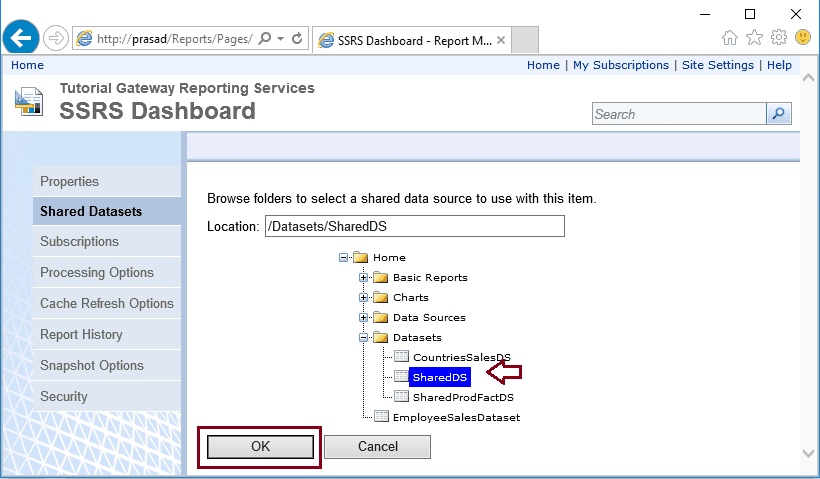Viewport: 820px width, 479px height.
Task: Select the Data Sources folder label
Action: click(x=429, y=317)
